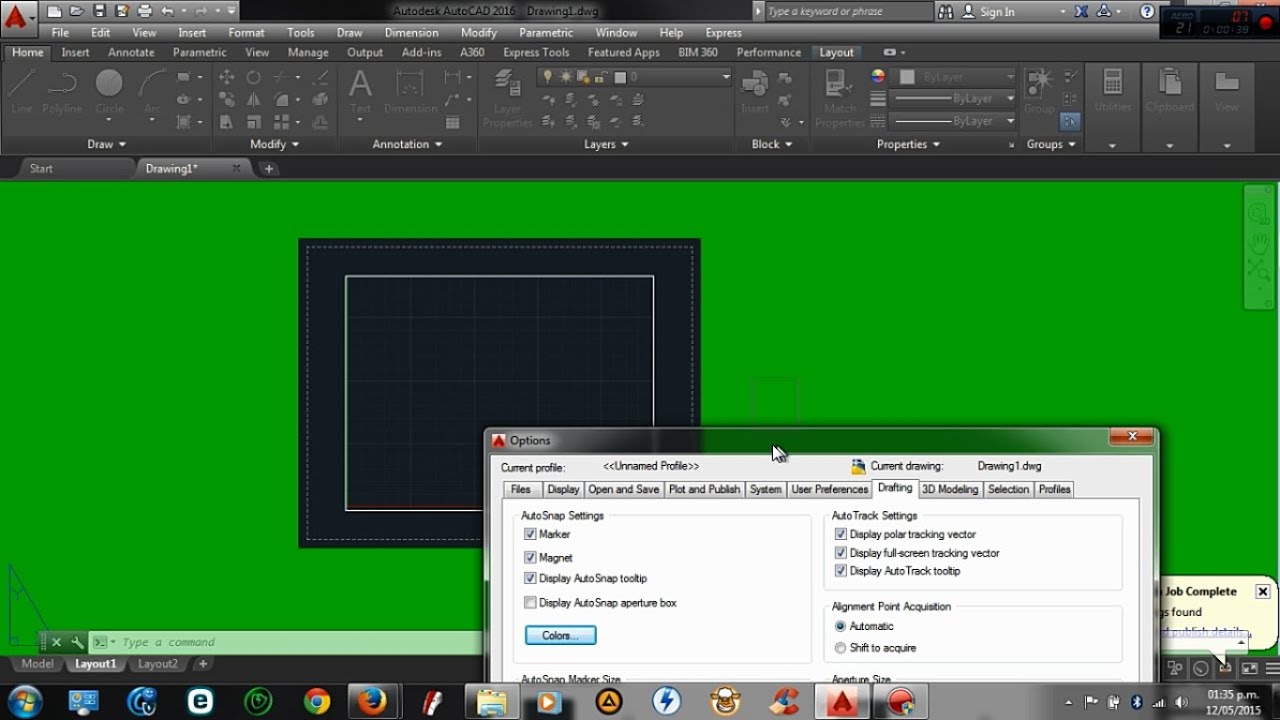The height and width of the screenshot is (720, 1280).
Task: Expand the Annotation panel dropdown
Action: [x=407, y=144]
